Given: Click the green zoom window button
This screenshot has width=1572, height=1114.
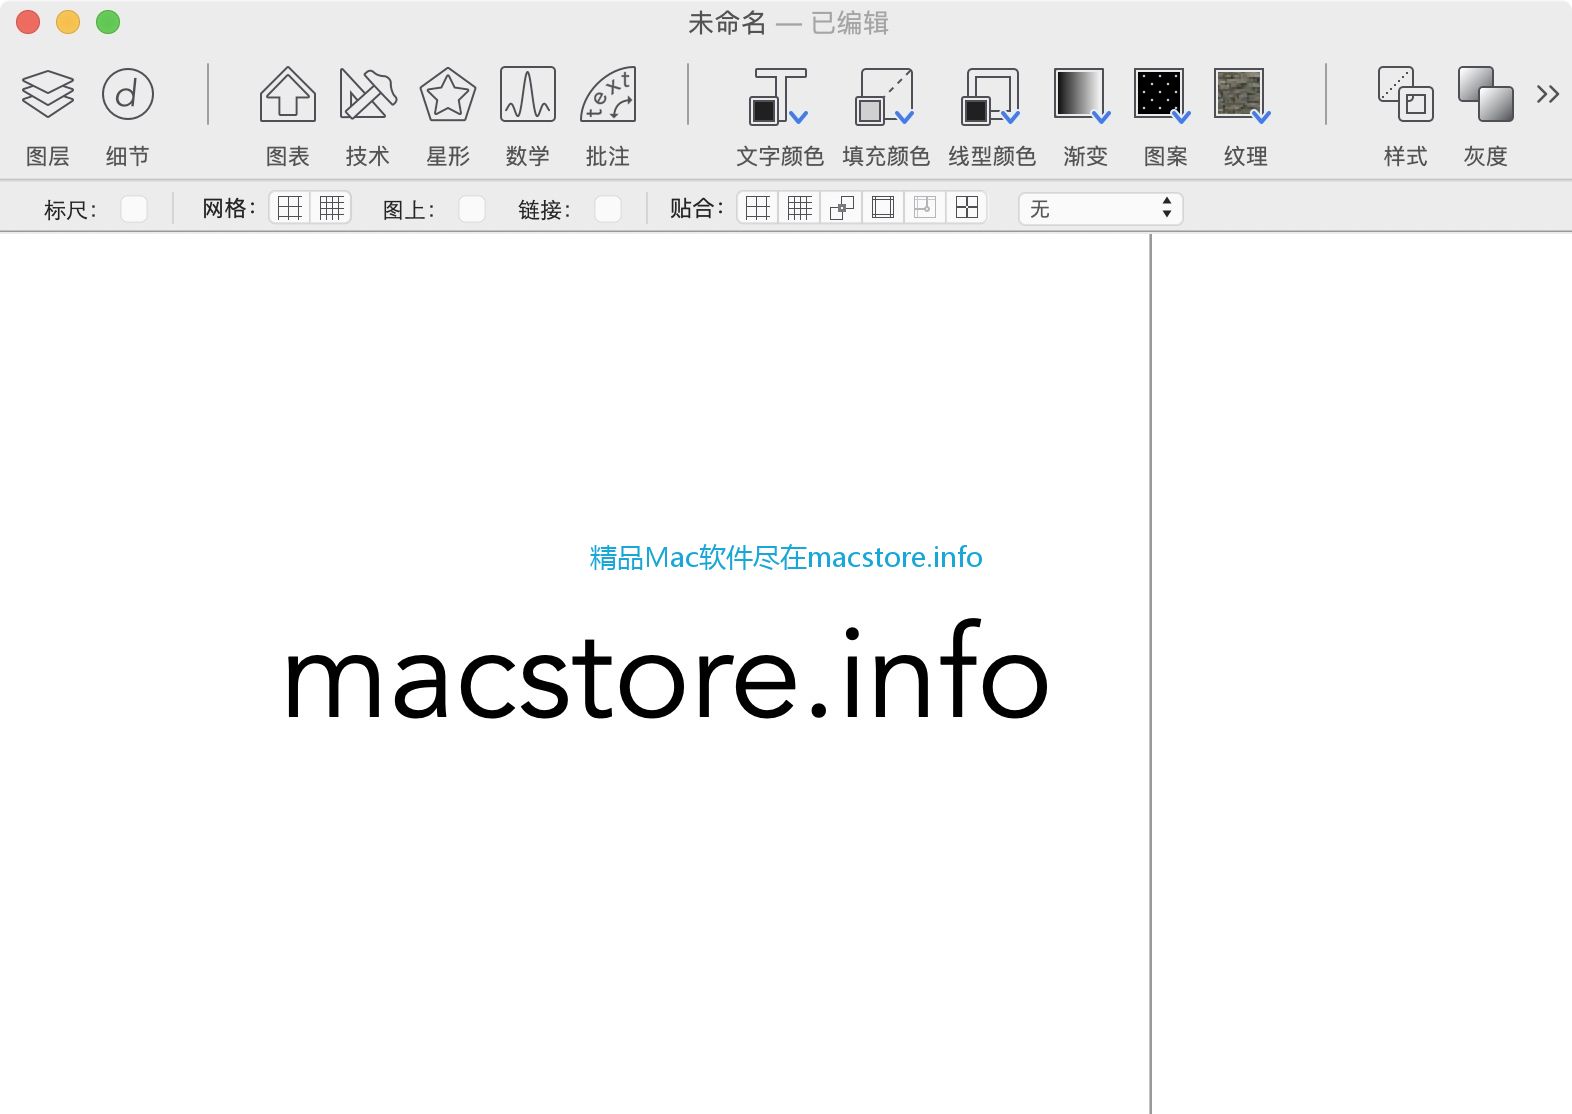Looking at the screenshot, I should (108, 22).
